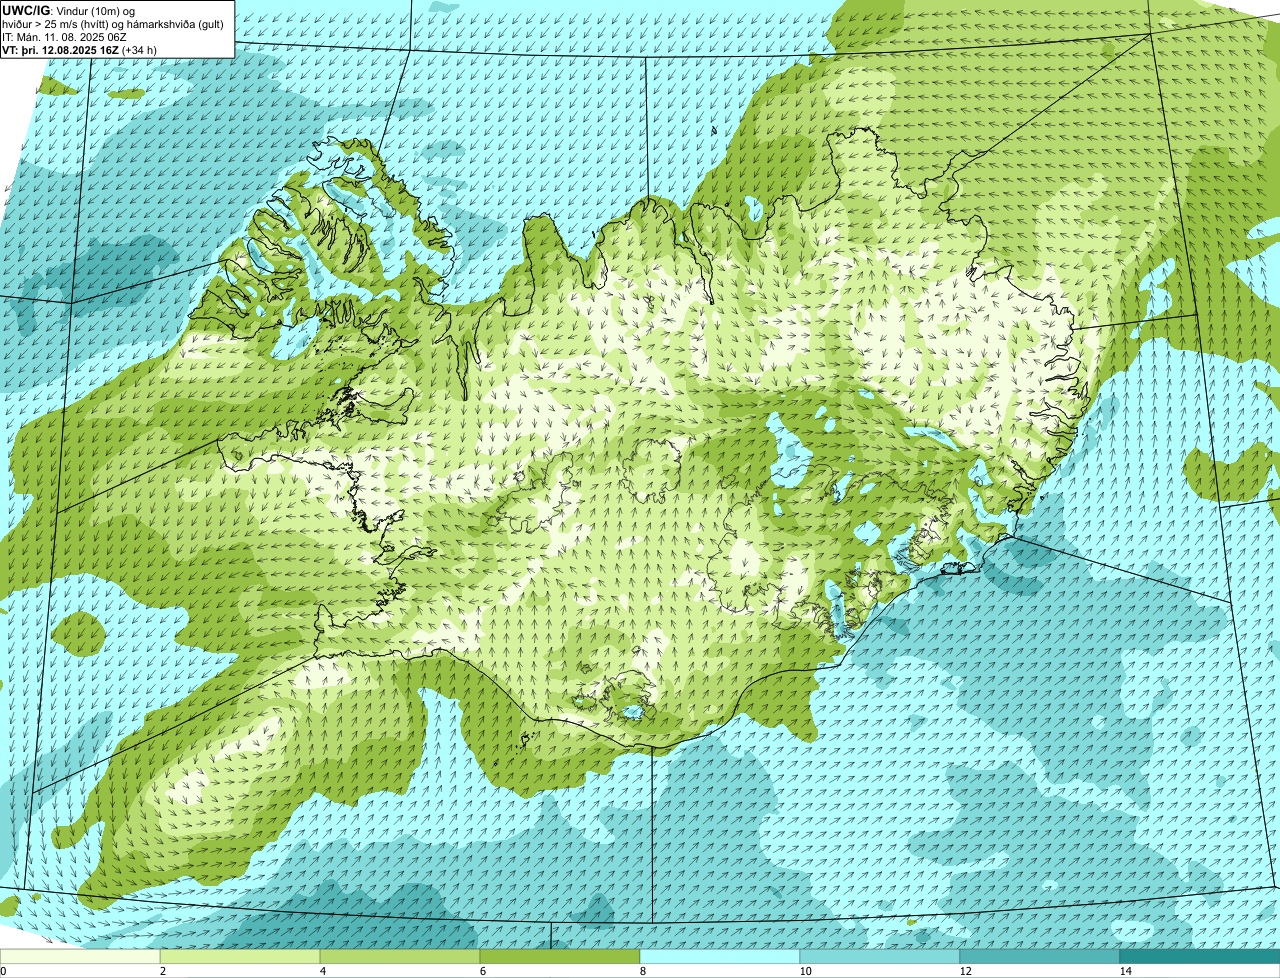Image resolution: width=1280 pixels, height=978 pixels.
Task: Click the line 'hviður > 25 m/s (hvítt) og hámarkshviða (gult)'
Action: [113, 24]
